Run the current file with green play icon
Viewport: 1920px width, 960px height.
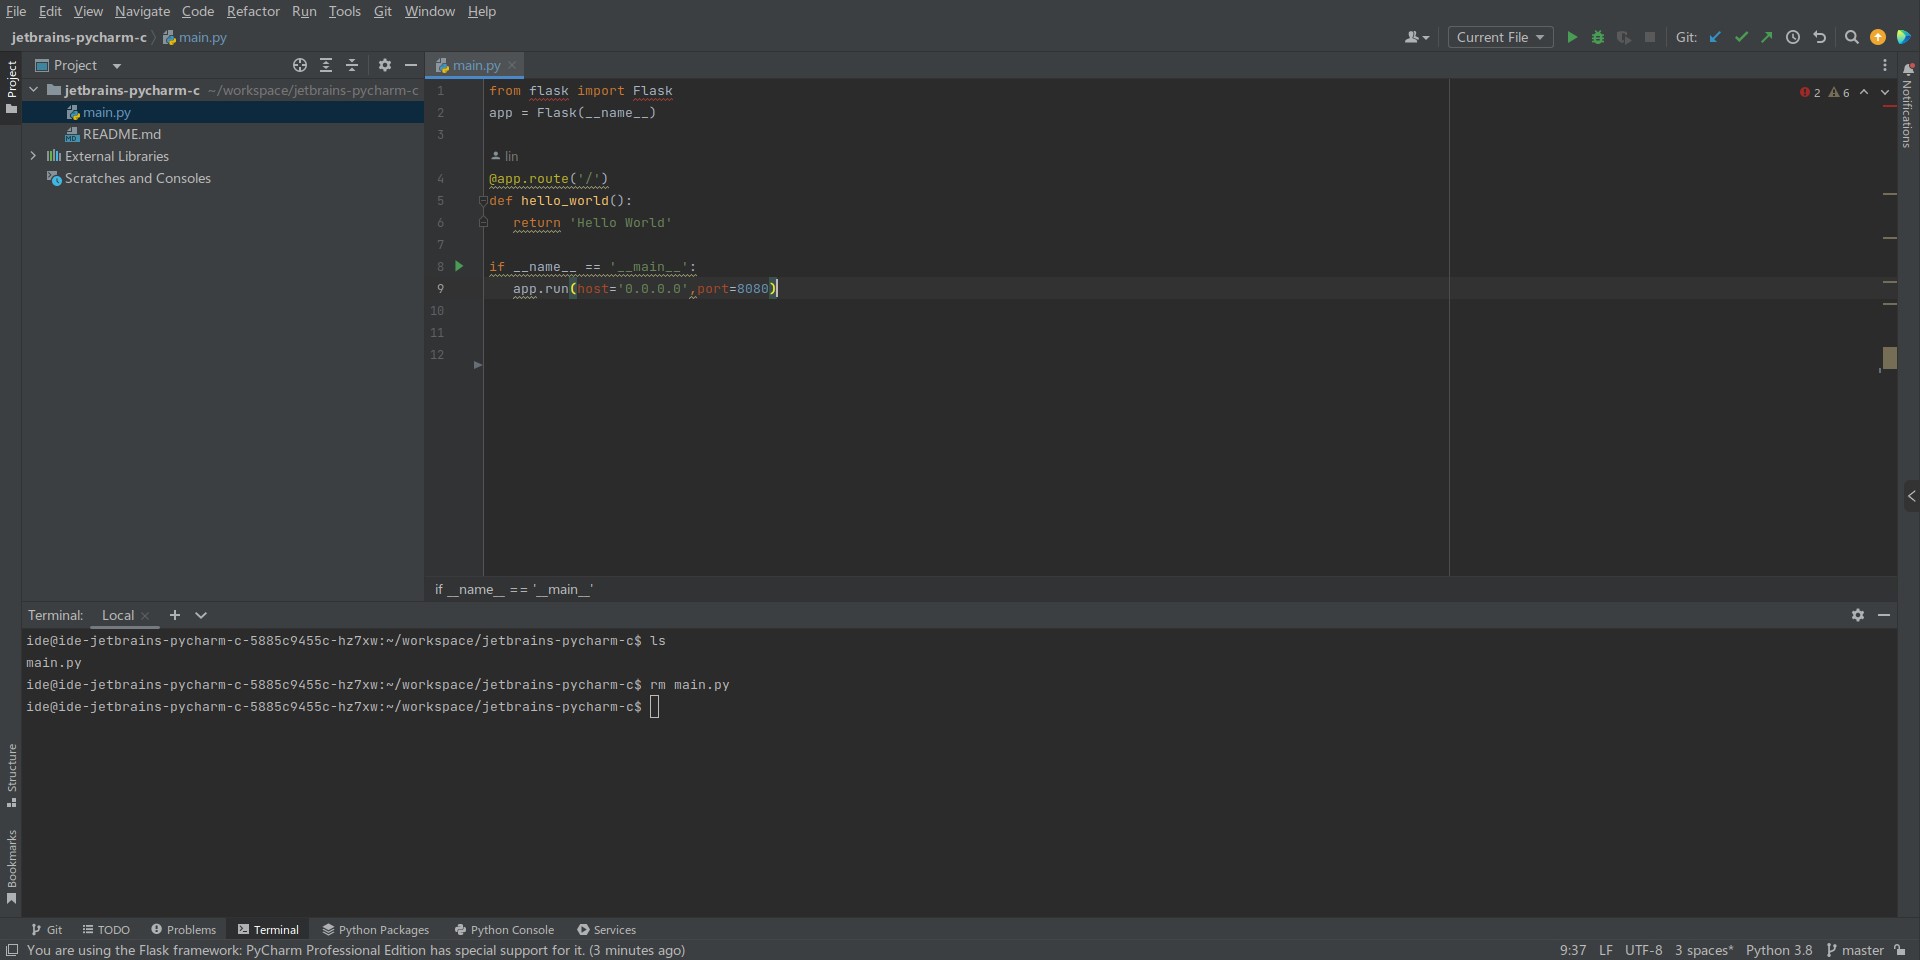pyautogui.click(x=1572, y=37)
